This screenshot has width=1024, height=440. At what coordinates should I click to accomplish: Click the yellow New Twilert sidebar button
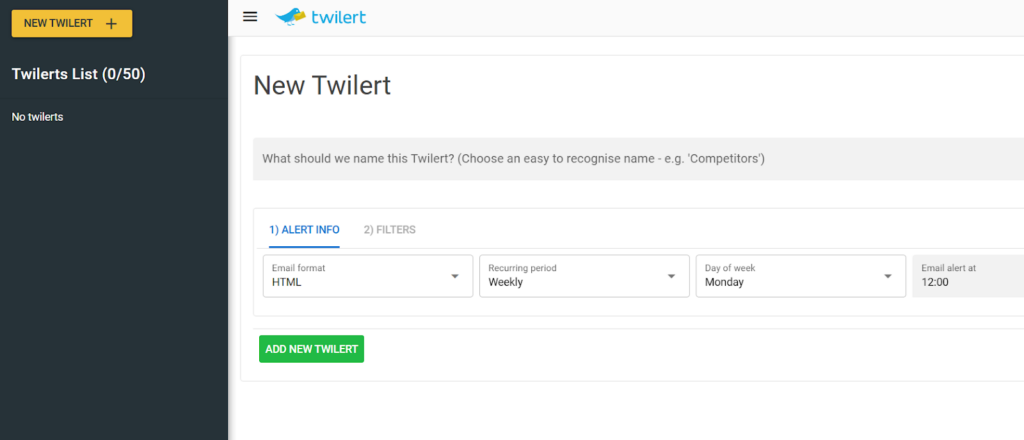point(60,24)
